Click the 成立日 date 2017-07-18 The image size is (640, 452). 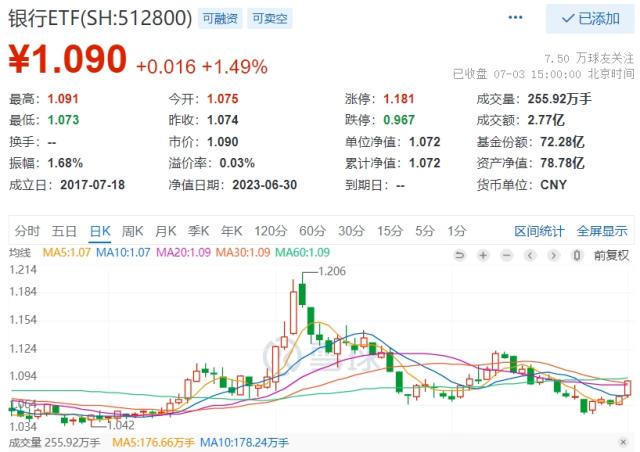(93, 185)
